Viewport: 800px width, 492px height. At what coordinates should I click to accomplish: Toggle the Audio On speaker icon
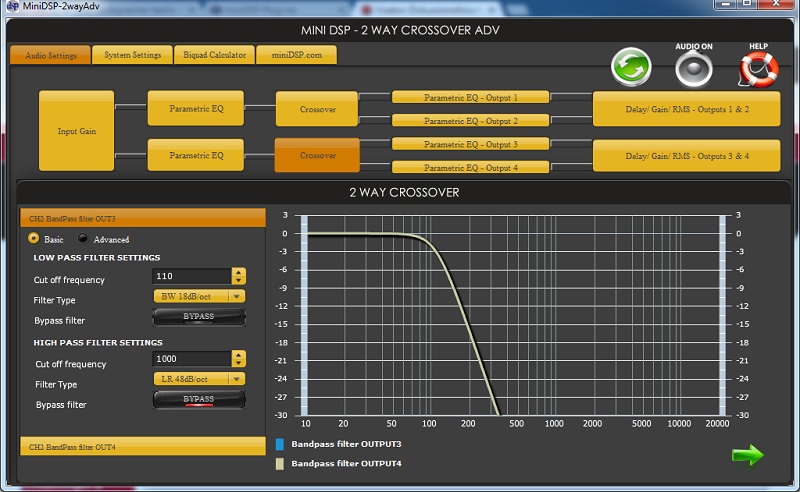tap(692, 69)
